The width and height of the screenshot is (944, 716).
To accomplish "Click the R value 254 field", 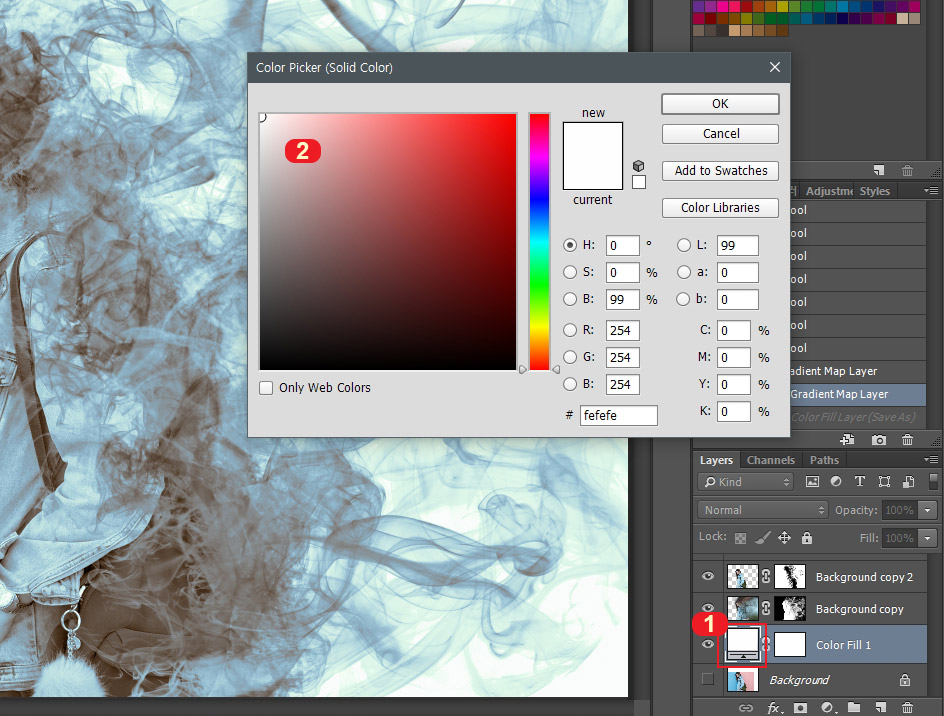I will (623, 330).
